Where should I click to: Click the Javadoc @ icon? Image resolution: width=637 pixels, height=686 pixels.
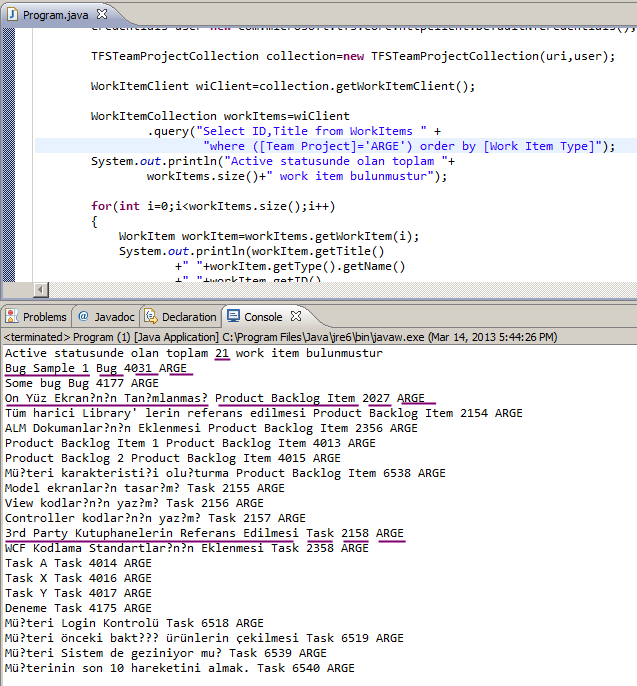click(x=83, y=316)
